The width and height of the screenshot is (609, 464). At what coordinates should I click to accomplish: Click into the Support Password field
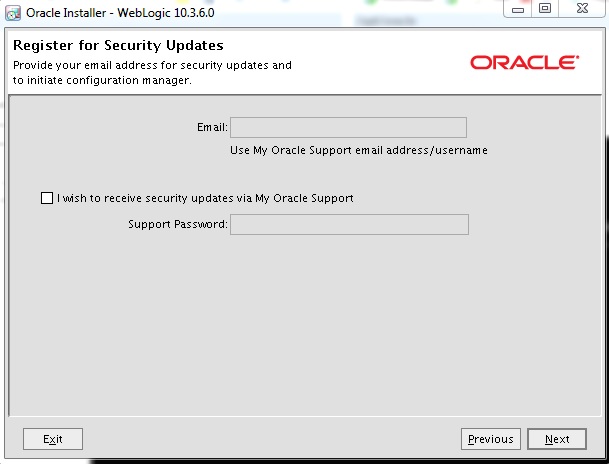[x=348, y=224]
